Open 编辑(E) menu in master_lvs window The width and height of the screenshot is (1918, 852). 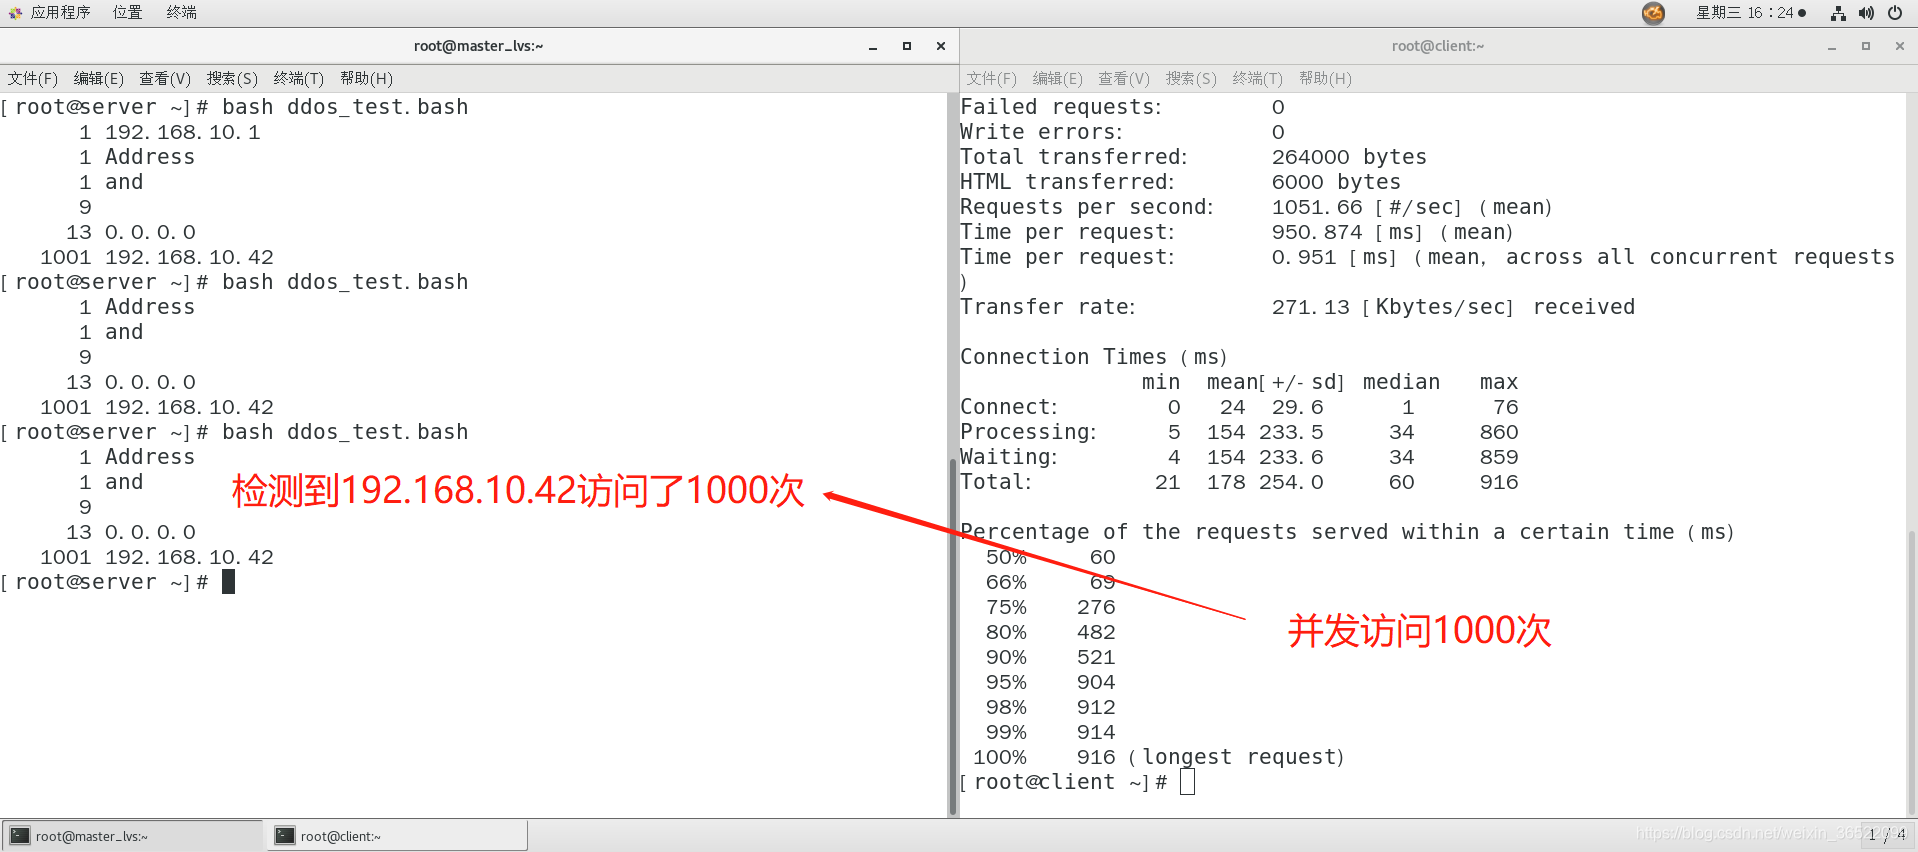[99, 78]
